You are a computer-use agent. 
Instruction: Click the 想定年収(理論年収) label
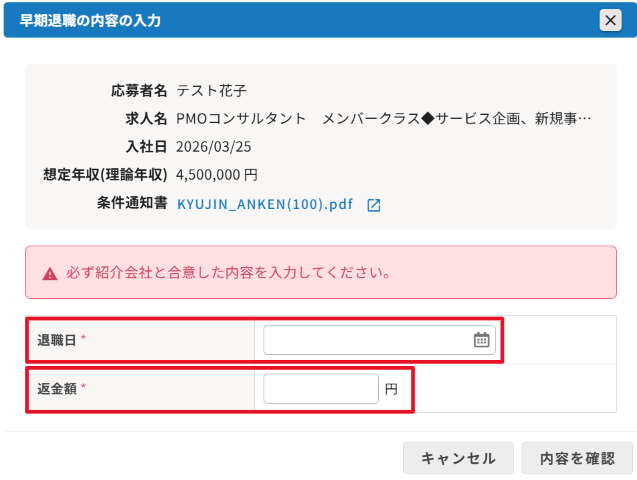[105, 175]
